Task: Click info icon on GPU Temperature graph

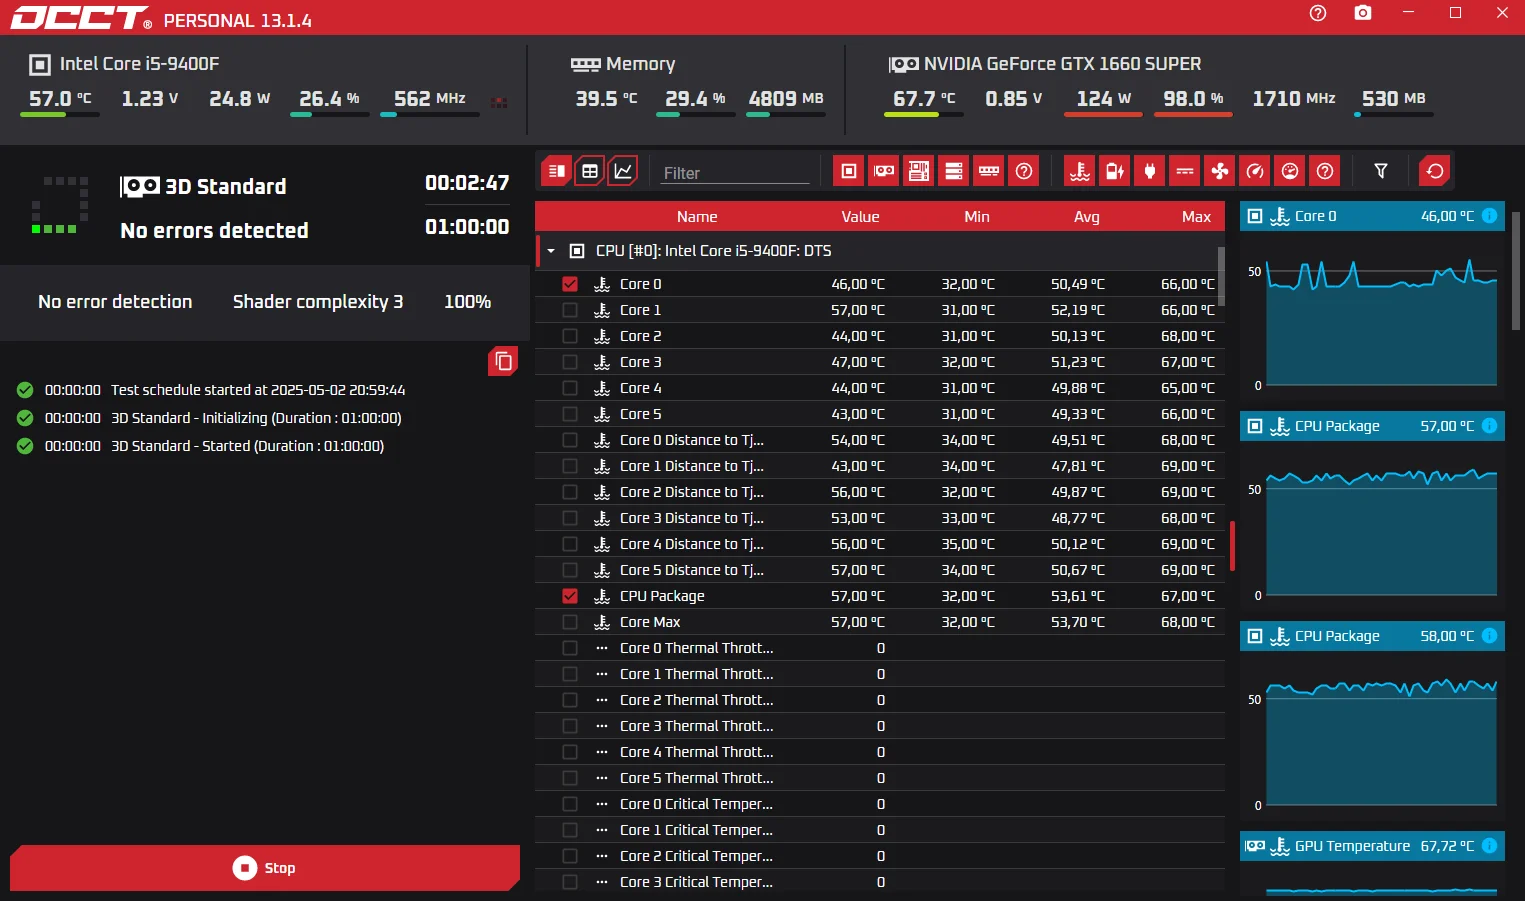Action: (1489, 846)
